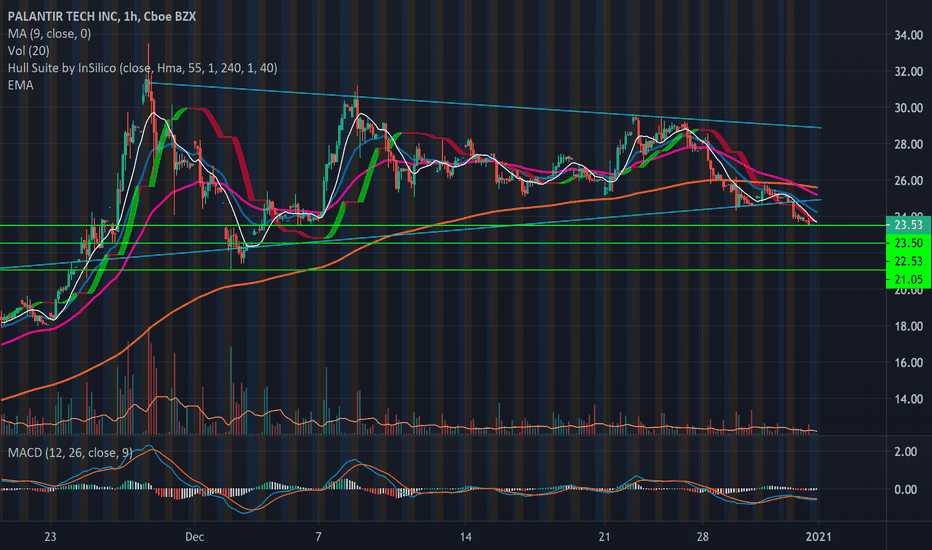932x550 pixels.
Task: Click the 14 date on time axis
Action: 465,537
